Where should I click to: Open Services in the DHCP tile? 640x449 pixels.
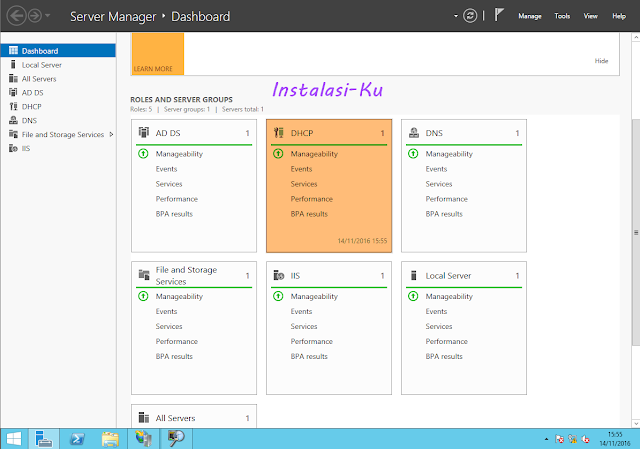tap(304, 184)
